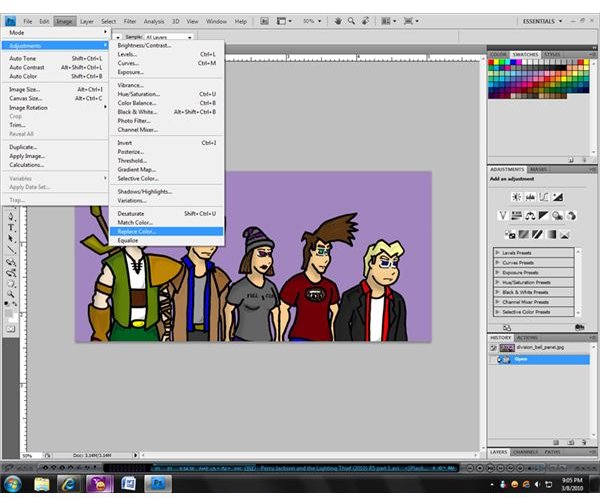This screenshot has height=498, width=600.
Task: Add a Selective Color adjustment via panel icon
Action: click(565, 234)
